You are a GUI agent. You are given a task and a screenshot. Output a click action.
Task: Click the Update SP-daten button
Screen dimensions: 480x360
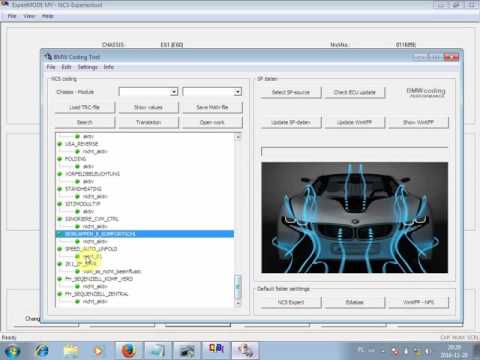coord(291,122)
